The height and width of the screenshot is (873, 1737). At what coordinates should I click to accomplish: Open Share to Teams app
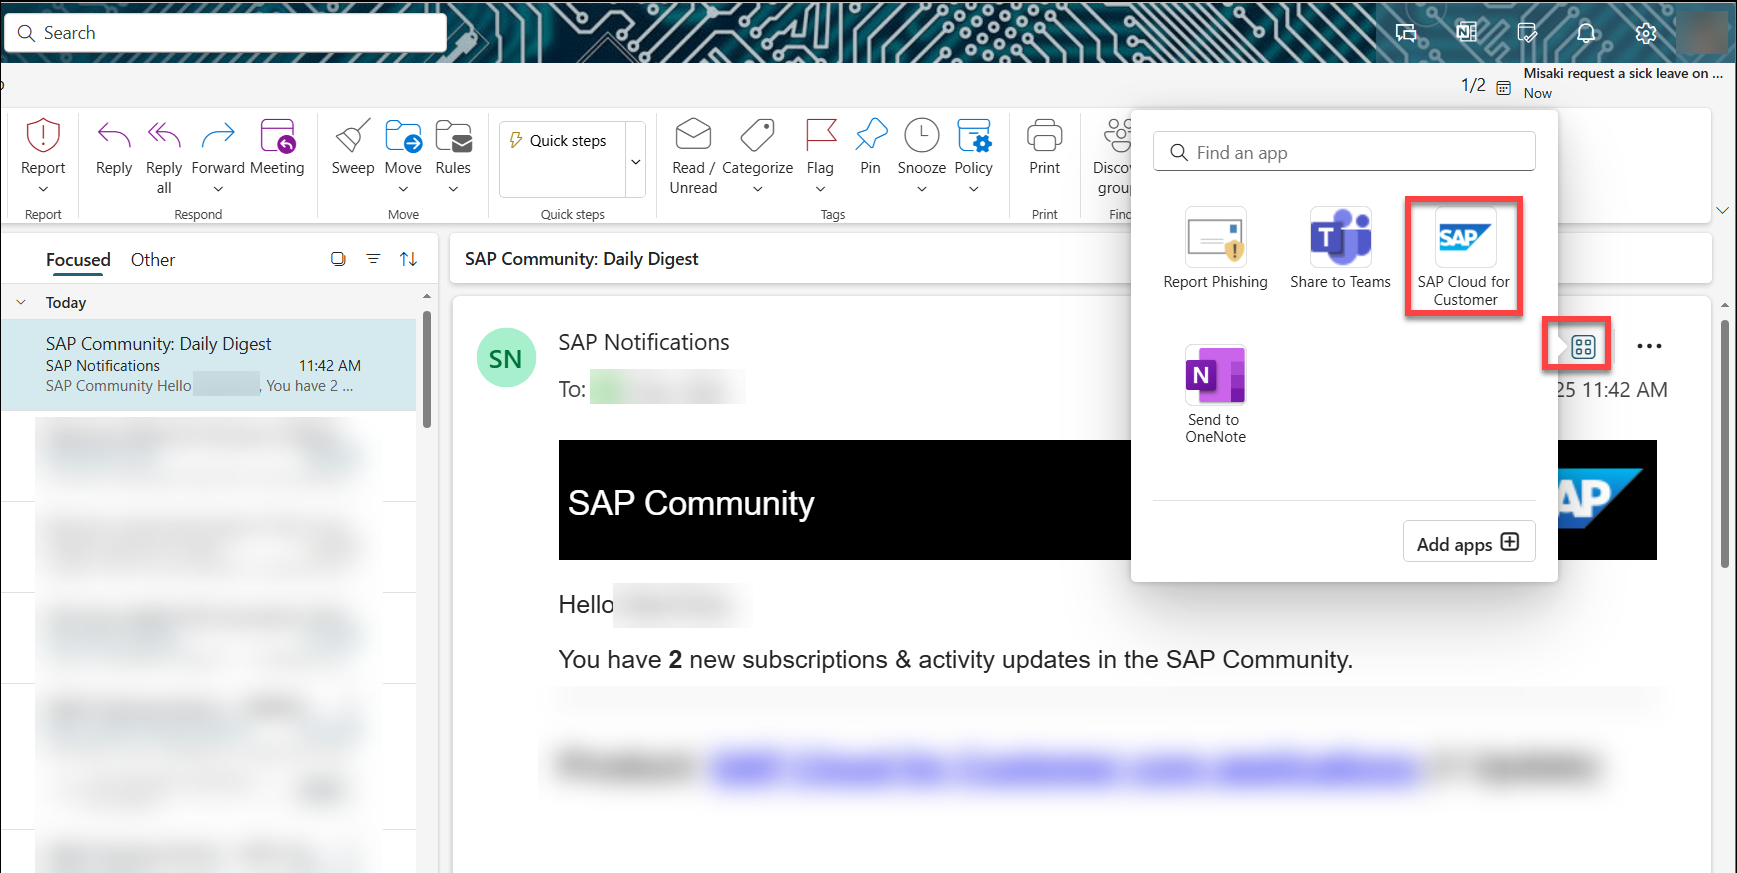(x=1340, y=249)
